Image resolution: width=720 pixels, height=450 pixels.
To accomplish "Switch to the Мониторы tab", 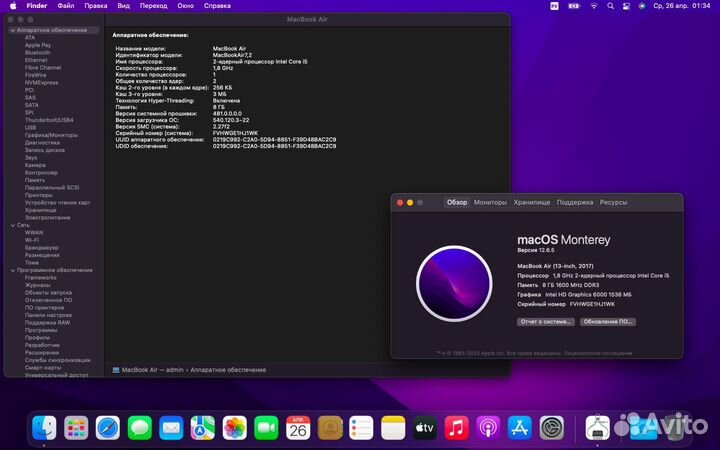I will coord(490,202).
